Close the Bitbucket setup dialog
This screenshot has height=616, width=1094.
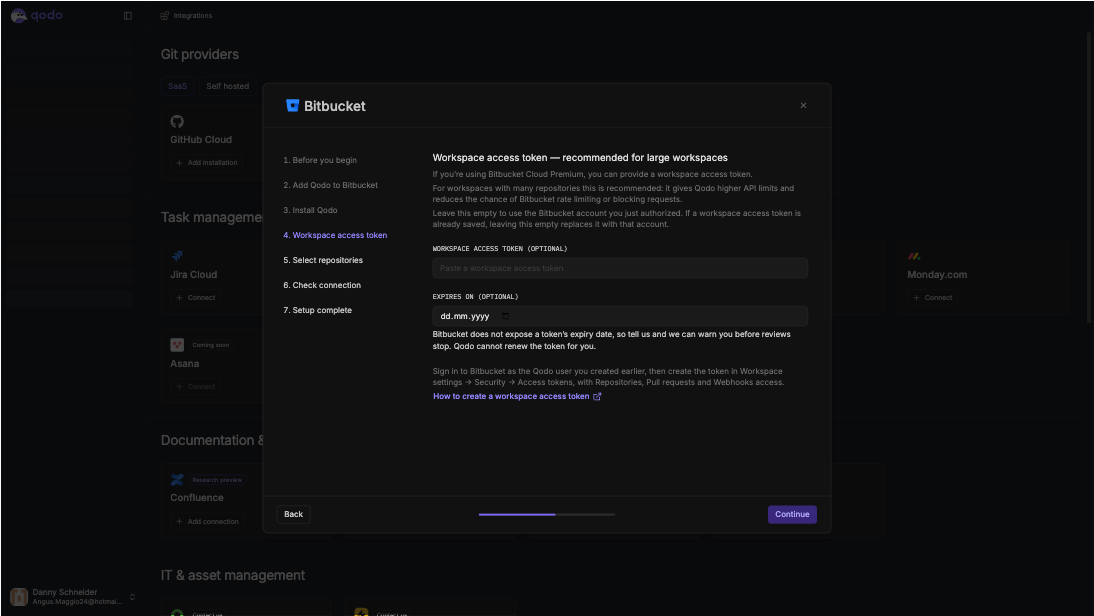(x=803, y=105)
